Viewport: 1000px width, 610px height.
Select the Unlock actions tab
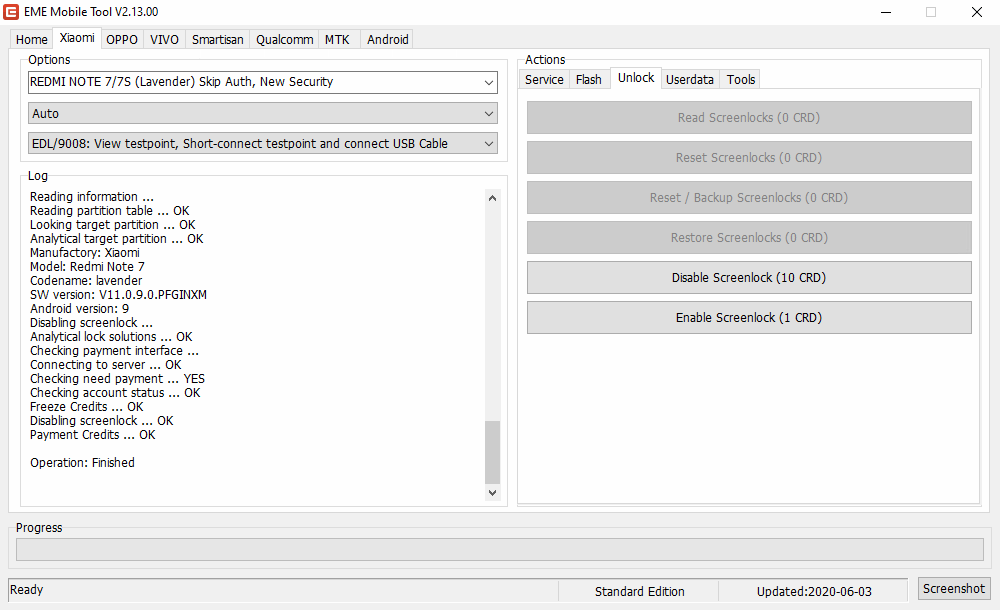click(636, 78)
